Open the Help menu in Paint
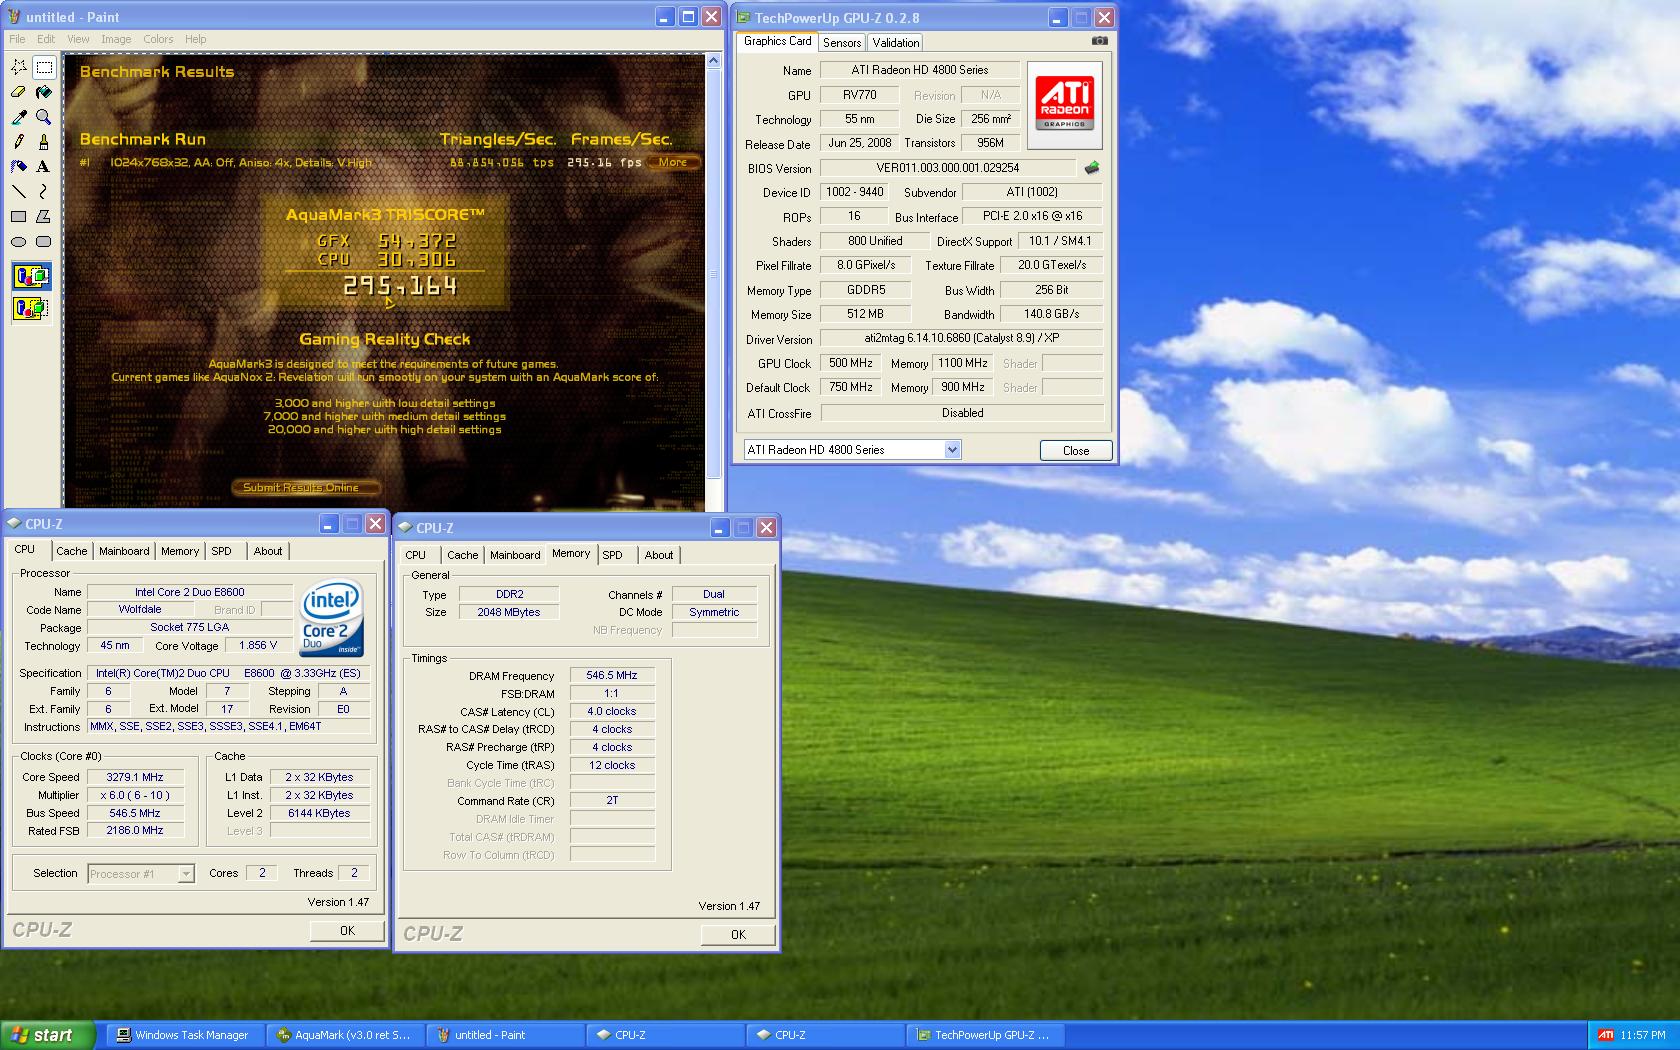1680x1050 pixels. tap(196, 39)
